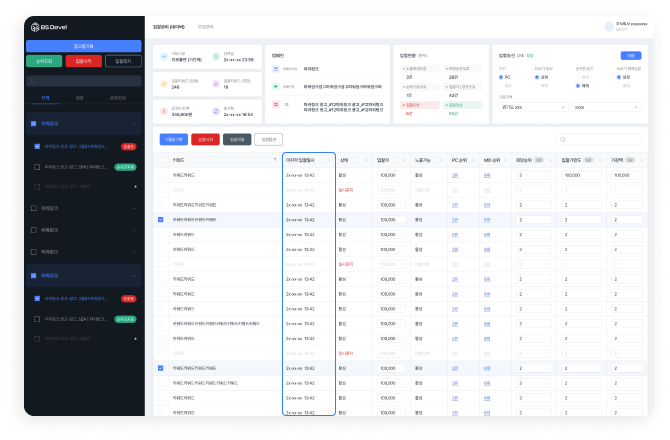Open the 입찰관리 (네이버) top tab

[169, 27]
